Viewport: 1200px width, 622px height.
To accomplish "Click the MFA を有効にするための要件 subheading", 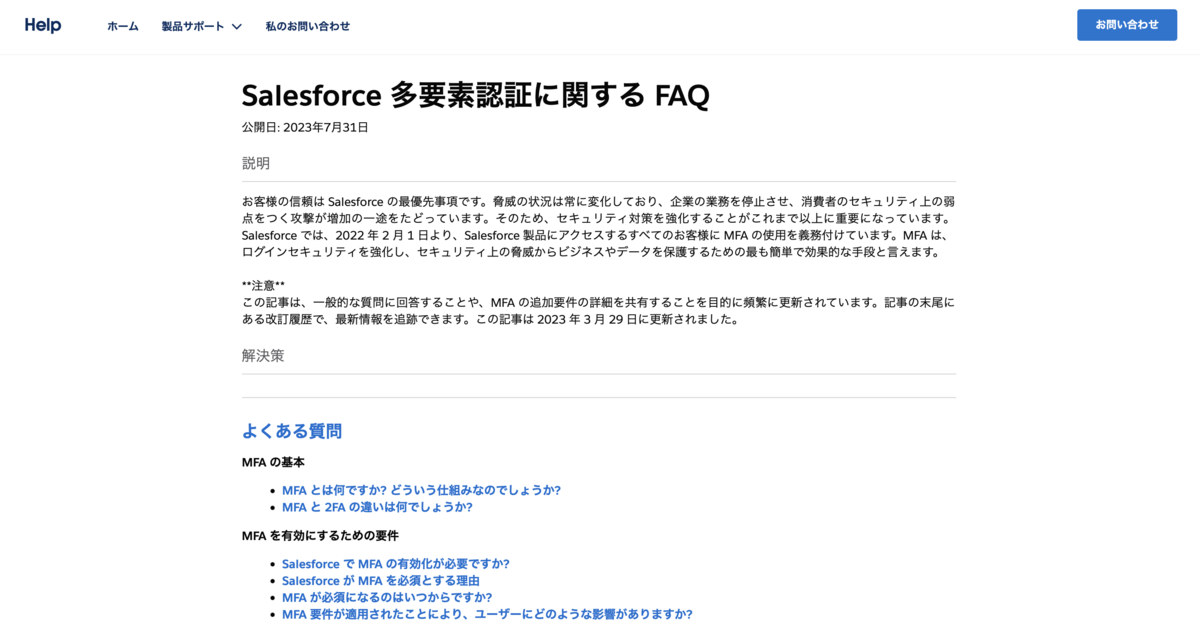I will 320,536.
